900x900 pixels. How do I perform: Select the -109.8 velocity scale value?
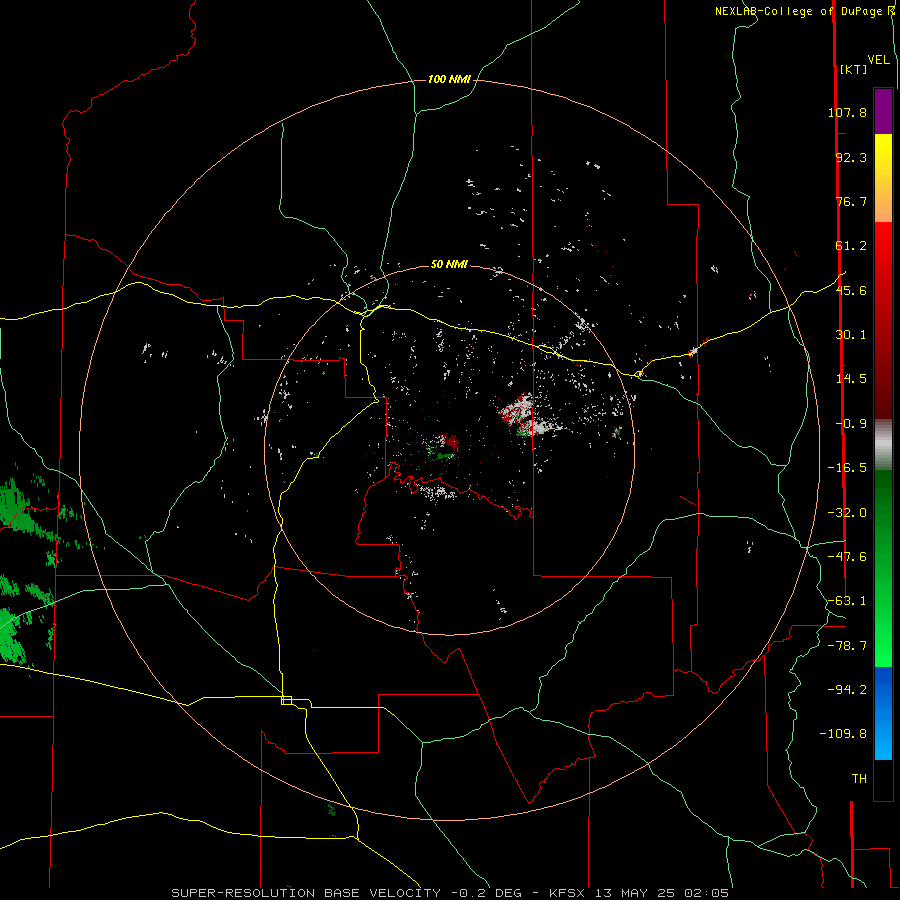[x=843, y=734]
